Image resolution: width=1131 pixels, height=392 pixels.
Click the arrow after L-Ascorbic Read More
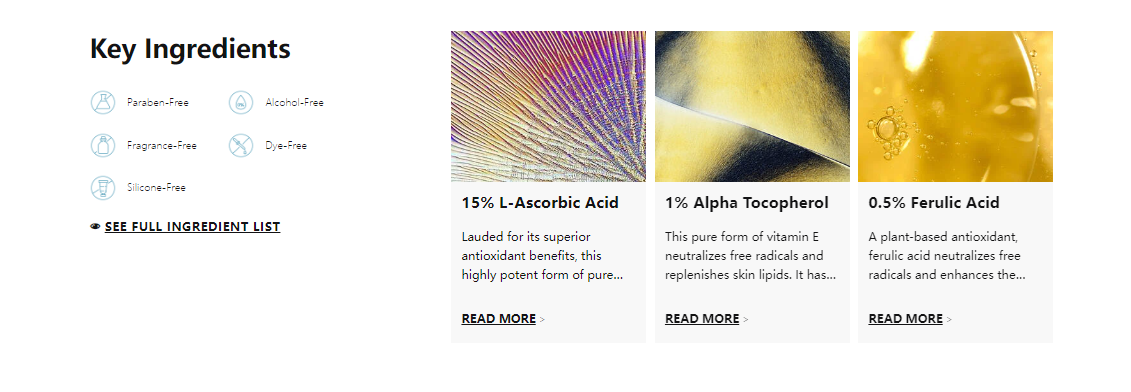pos(542,319)
